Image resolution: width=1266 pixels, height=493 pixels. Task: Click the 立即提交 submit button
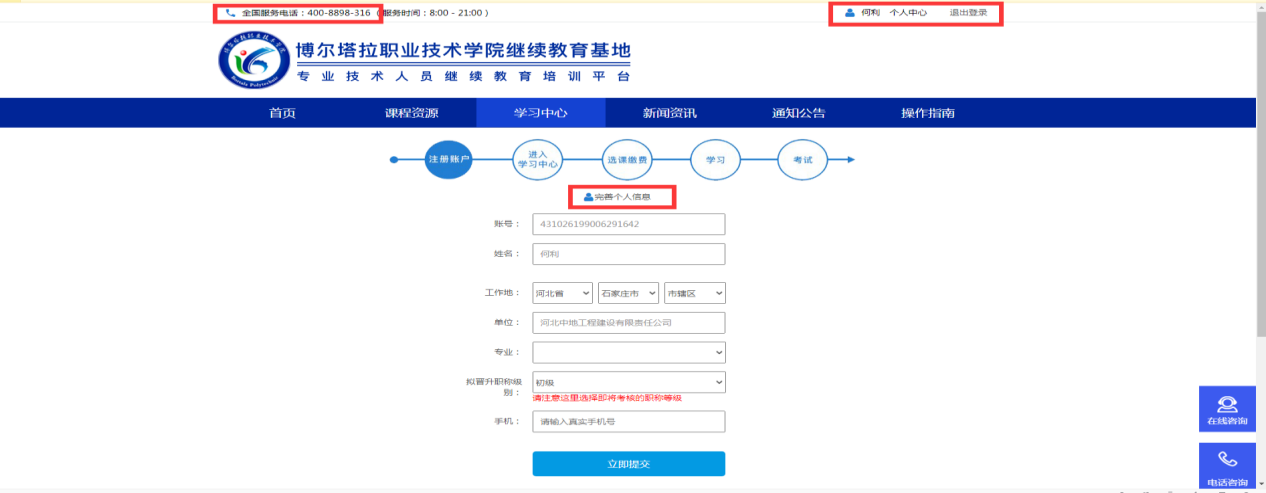pos(628,464)
